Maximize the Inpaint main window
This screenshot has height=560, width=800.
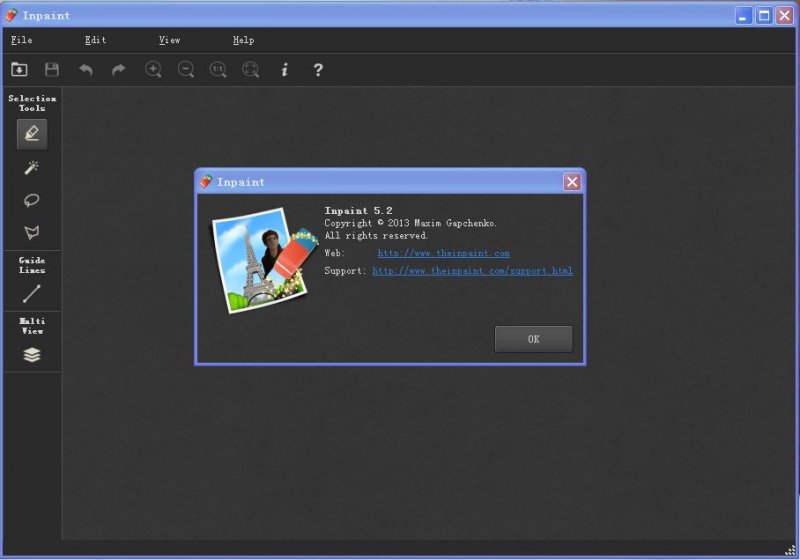[764, 15]
